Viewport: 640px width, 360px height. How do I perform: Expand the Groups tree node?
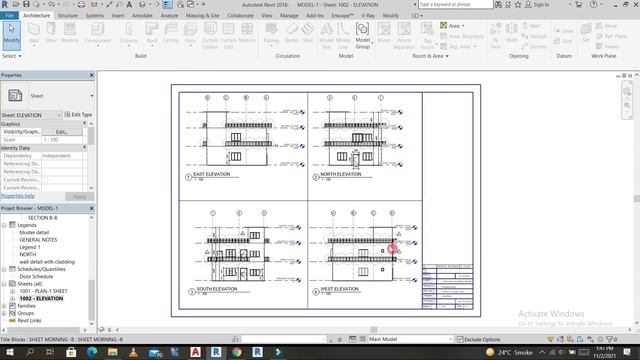pos(4,313)
